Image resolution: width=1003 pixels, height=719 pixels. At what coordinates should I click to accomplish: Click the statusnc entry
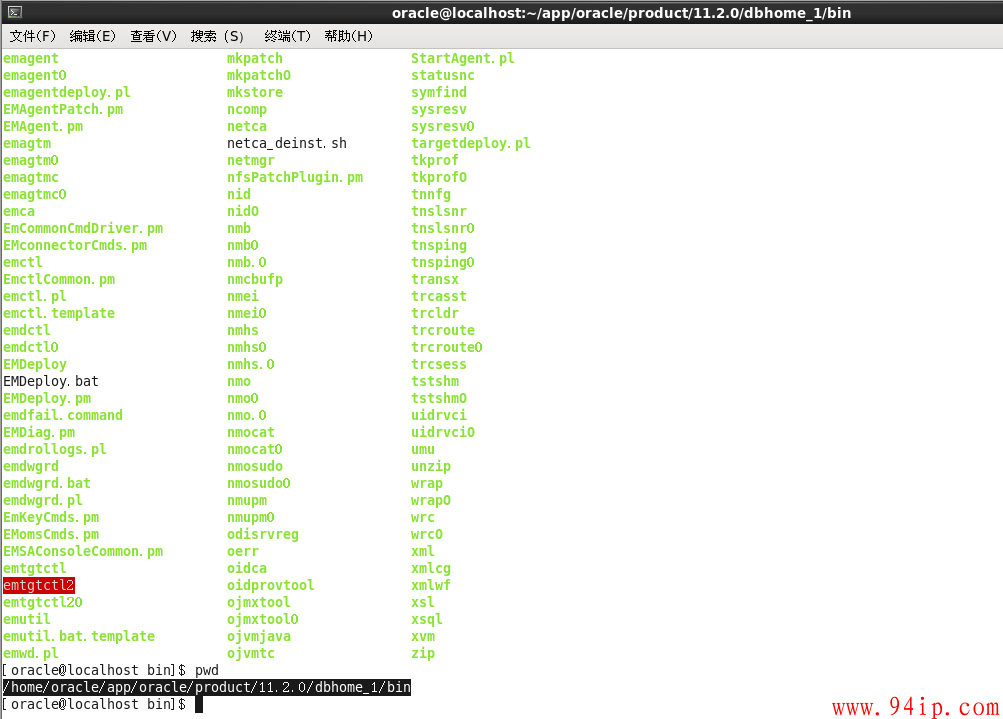click(x=443, y=75)
